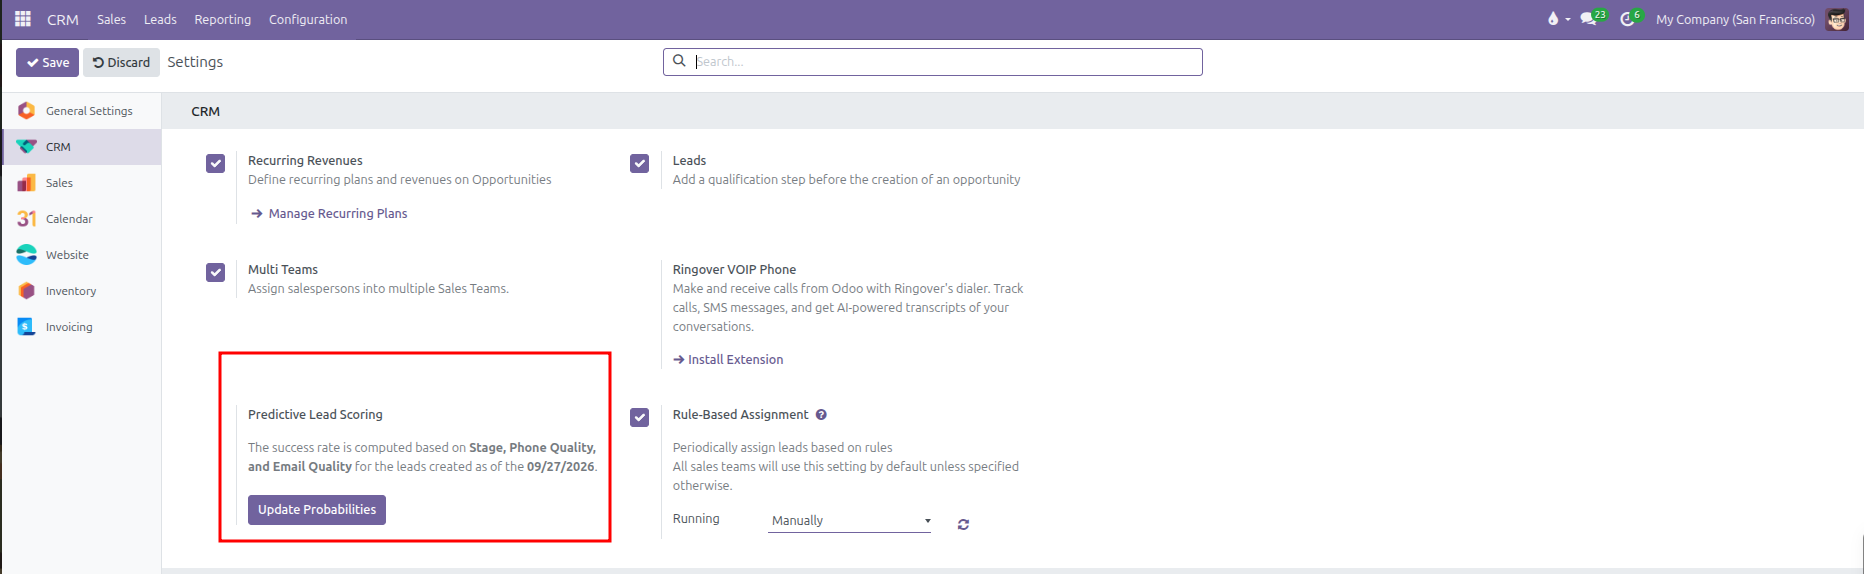Image resolution: width=1864 pixels, height=574 pixels.
Task: Open the Reporting menu
Action: point(223,19)
